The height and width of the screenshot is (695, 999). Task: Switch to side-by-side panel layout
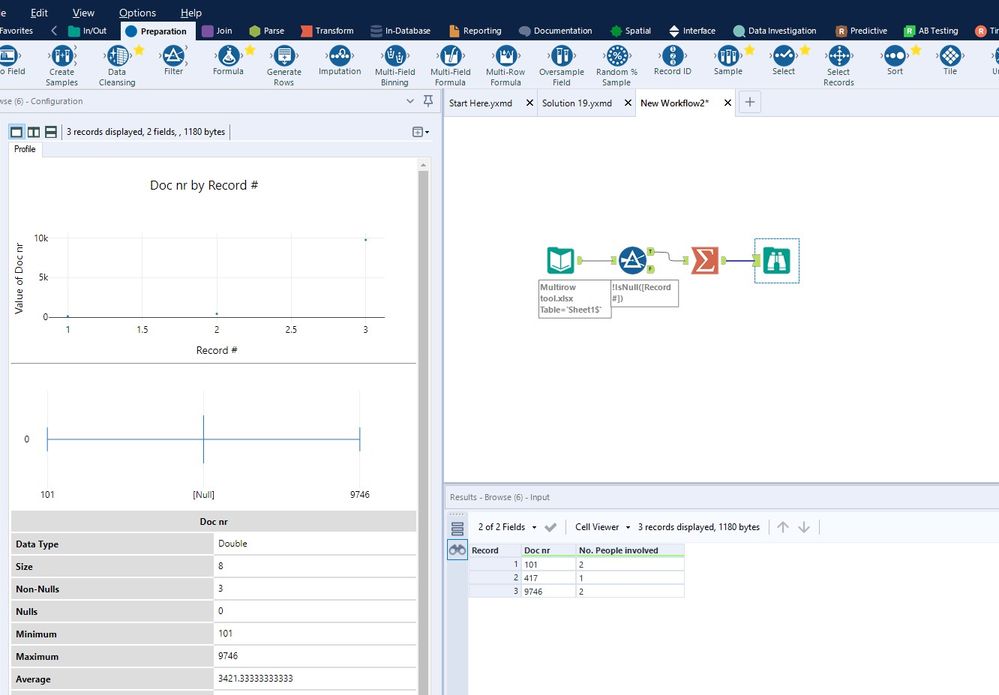click(34, 132)
